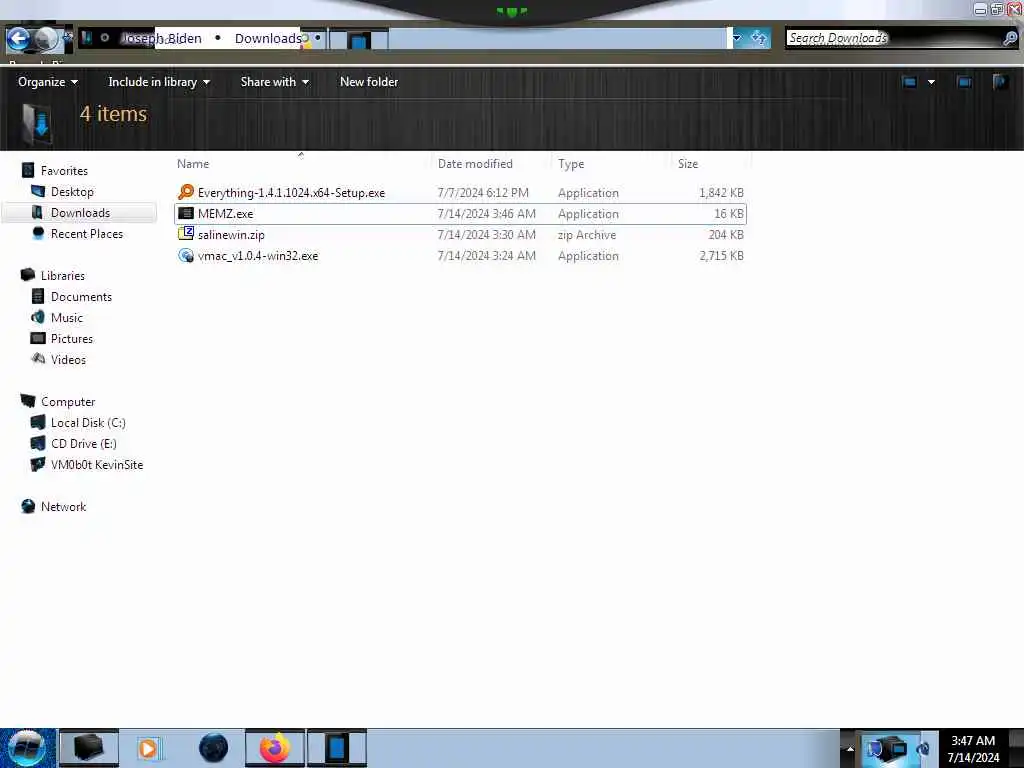Click the Downloads breadcrumb segment
Screen dimensions: 1024x768
pyautogui.click(x=268, y=39)
